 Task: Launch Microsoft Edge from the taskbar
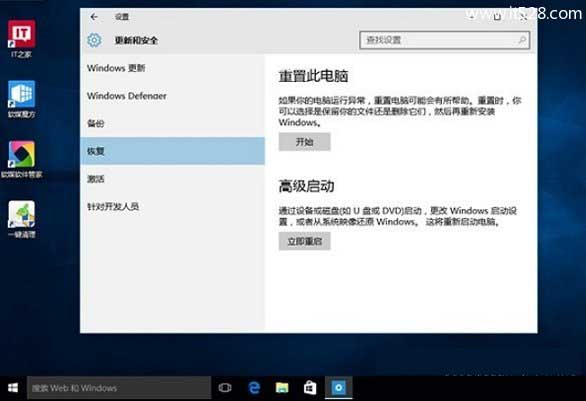pyautogui.click(x=254, y=388)
